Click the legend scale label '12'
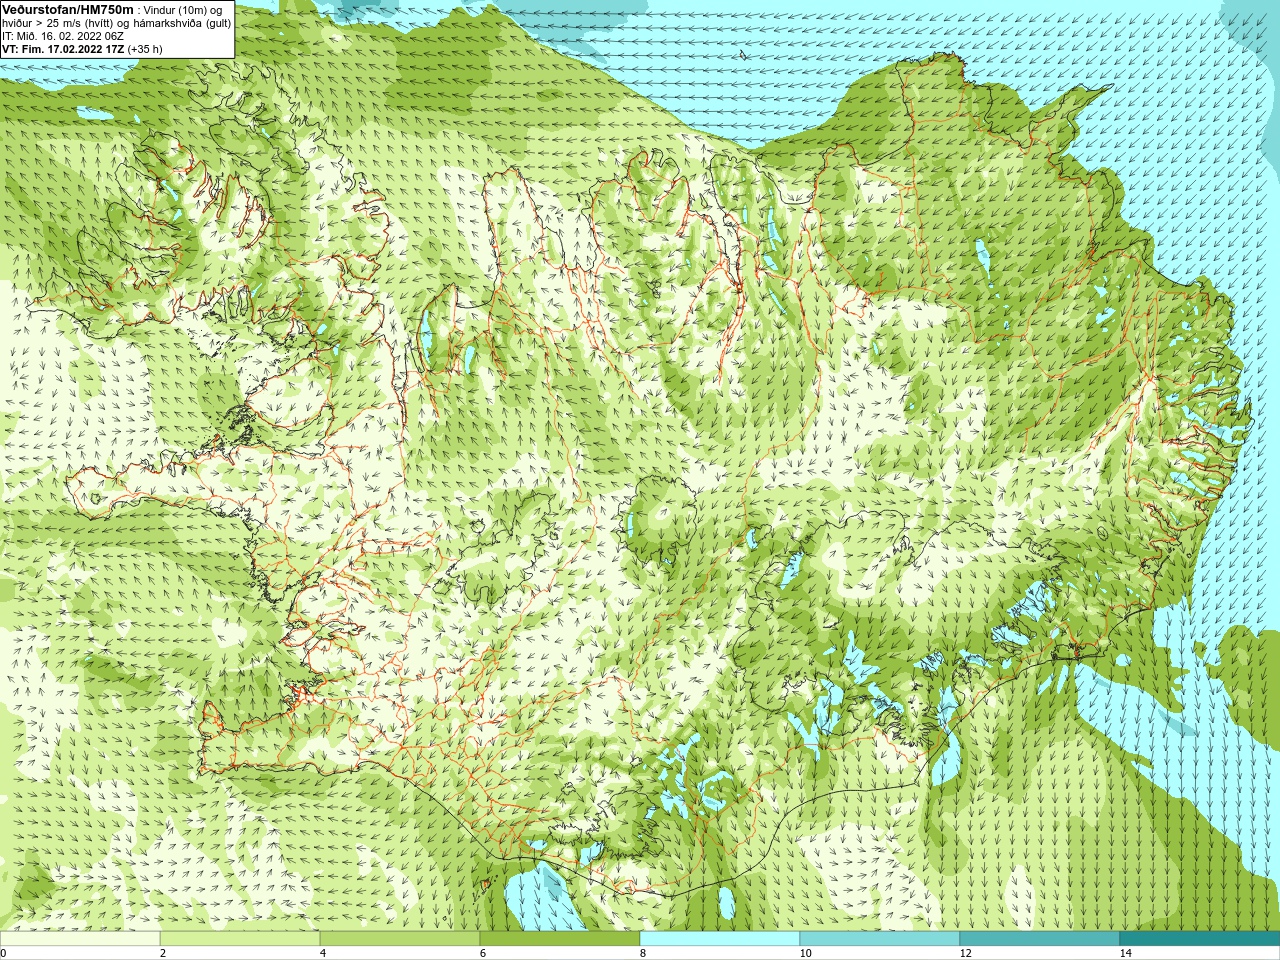 (x=965, y=953)
